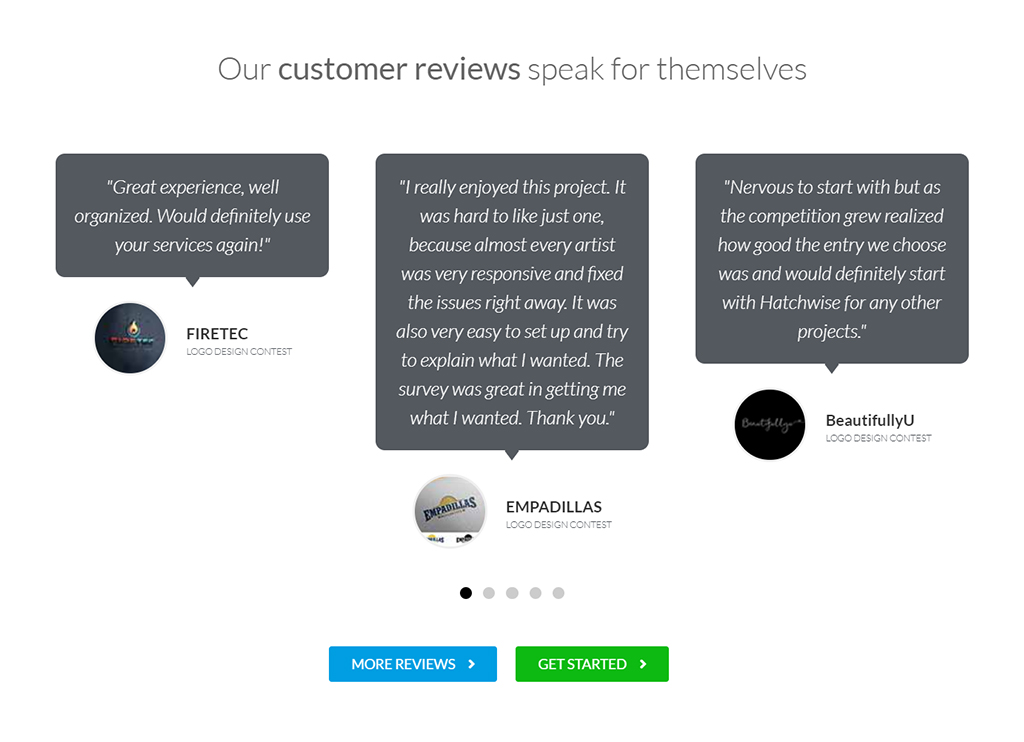
Task: Click the MORE REVIEWS button
Action: (x=413, y=664)
